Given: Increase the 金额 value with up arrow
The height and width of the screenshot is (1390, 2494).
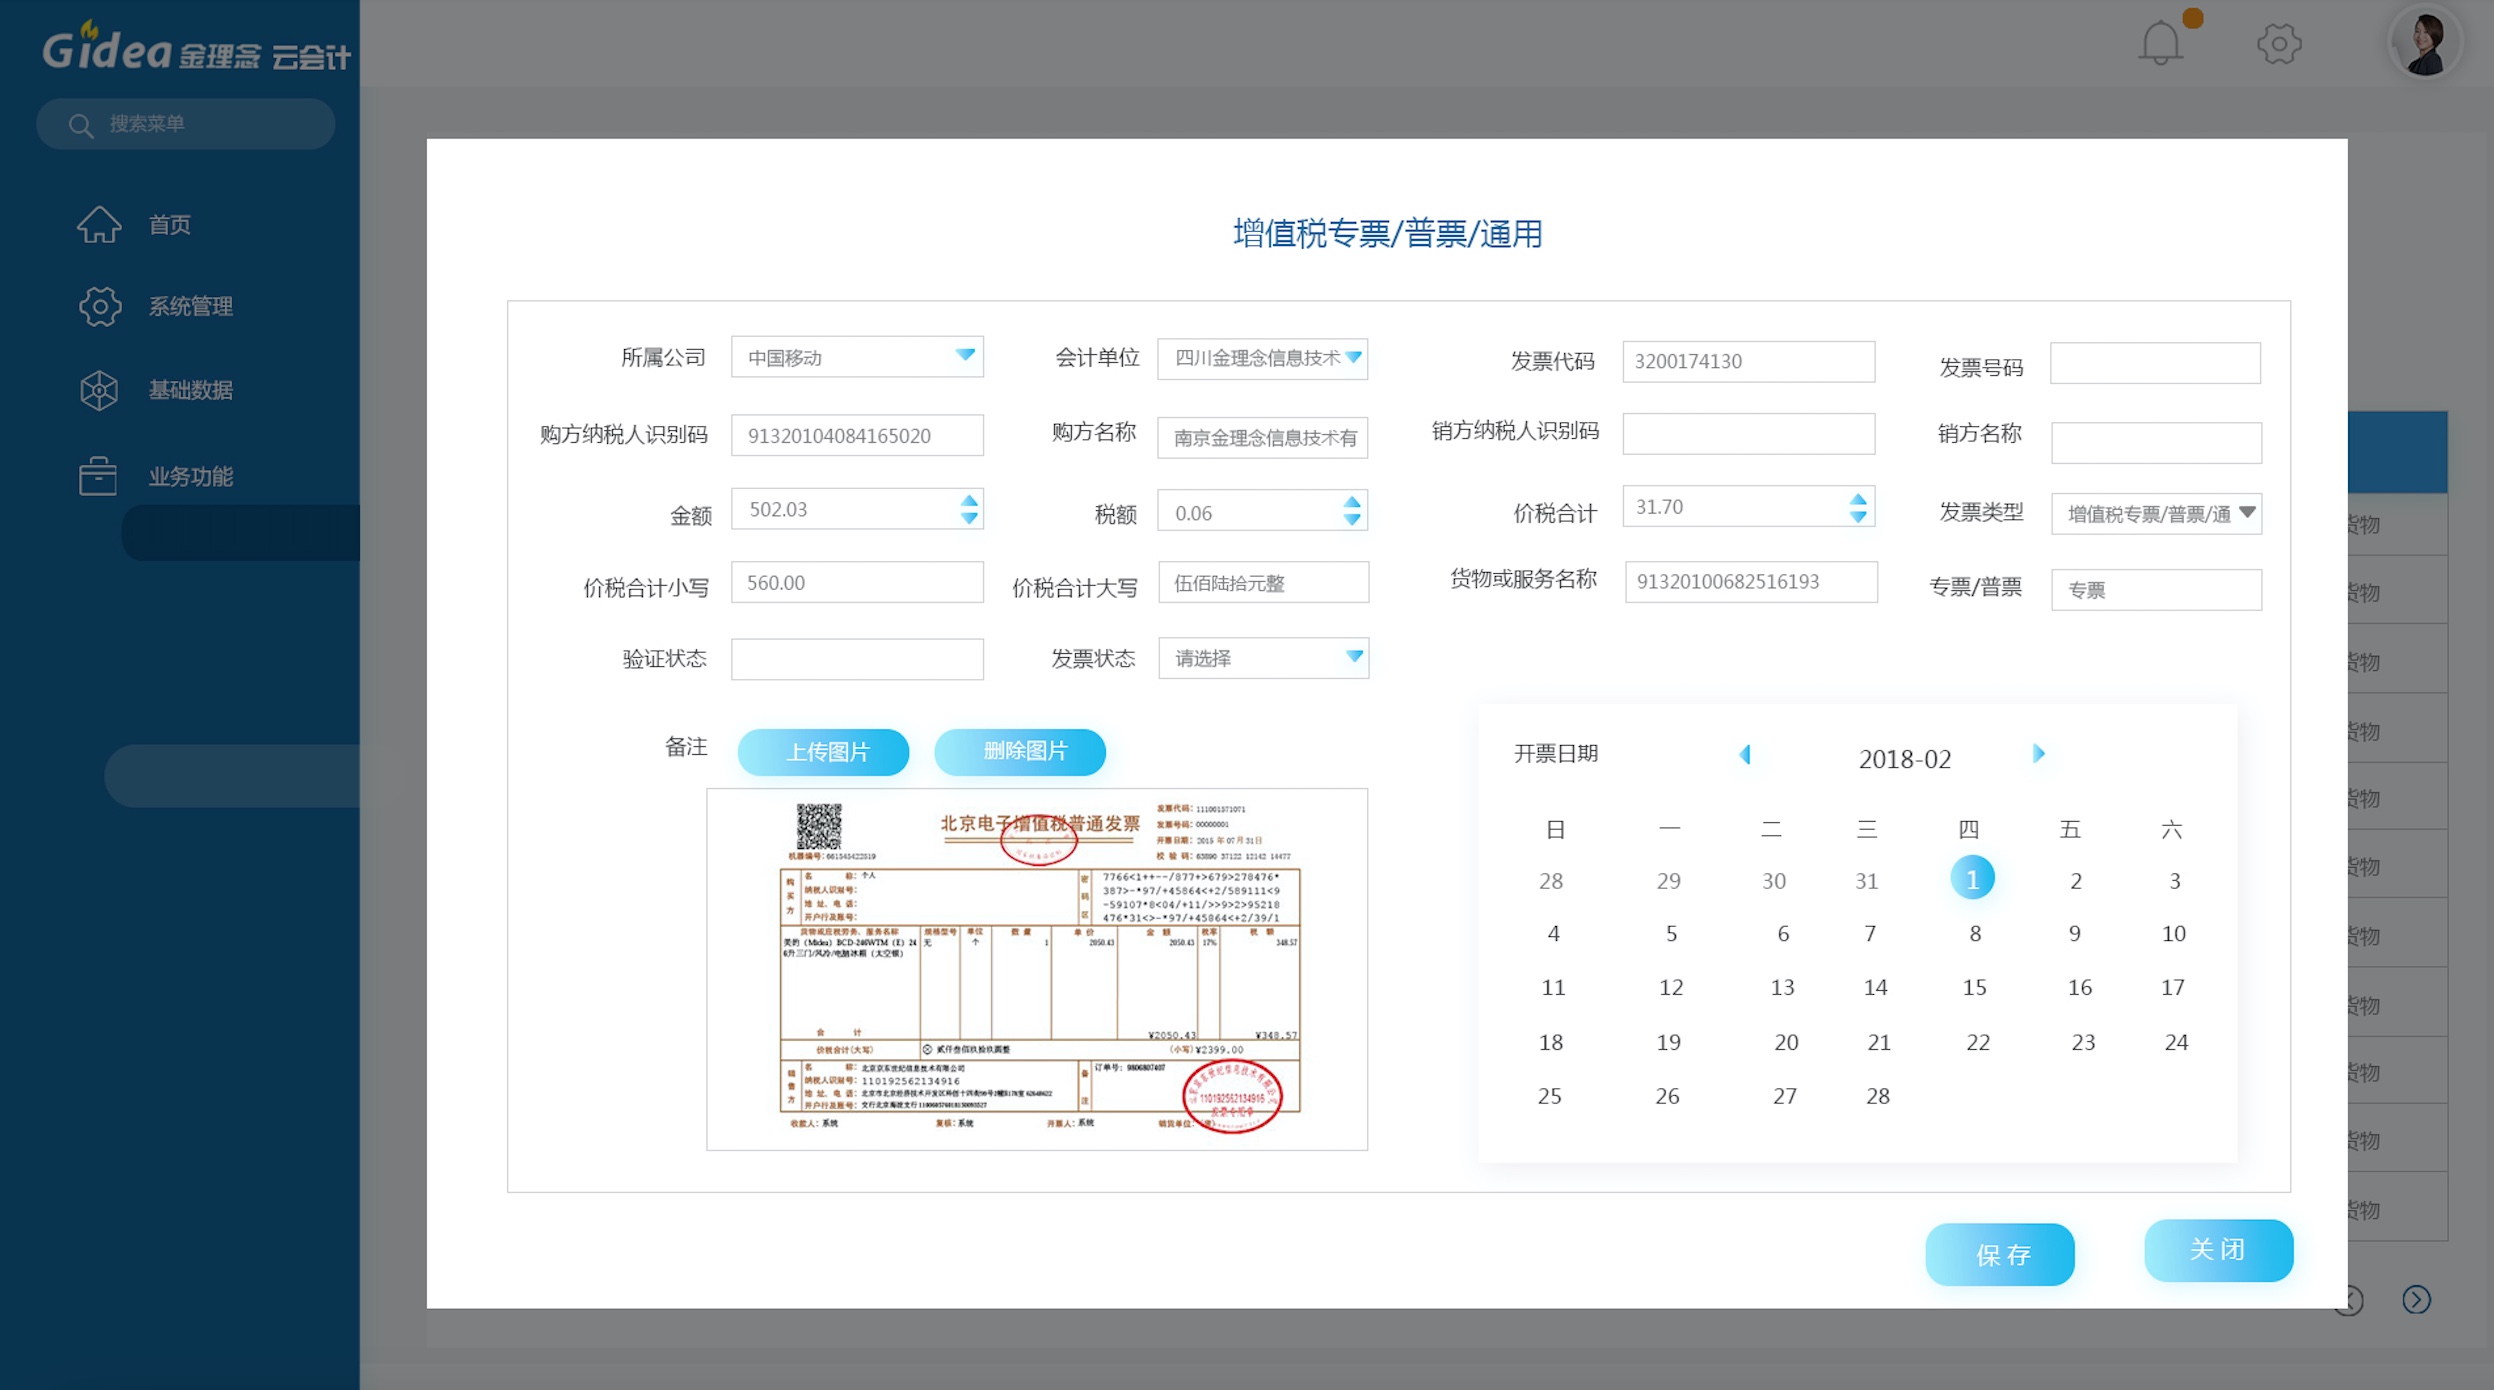Looking at the screenshot, I should 968,500.
